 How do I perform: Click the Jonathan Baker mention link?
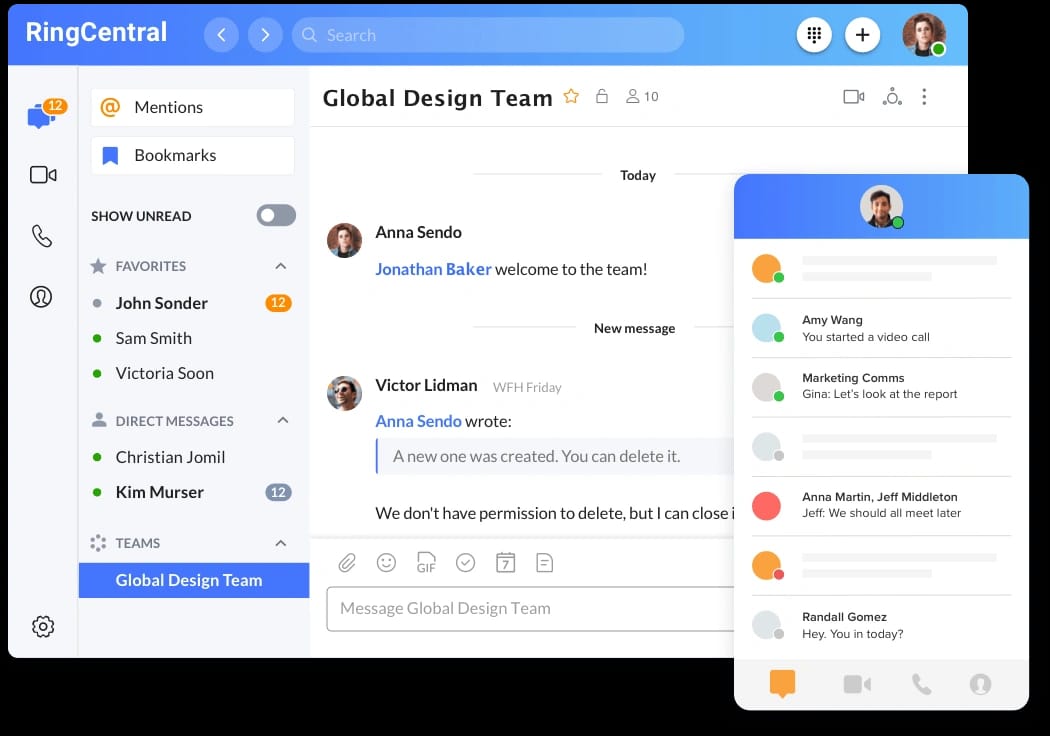[433, 269]
